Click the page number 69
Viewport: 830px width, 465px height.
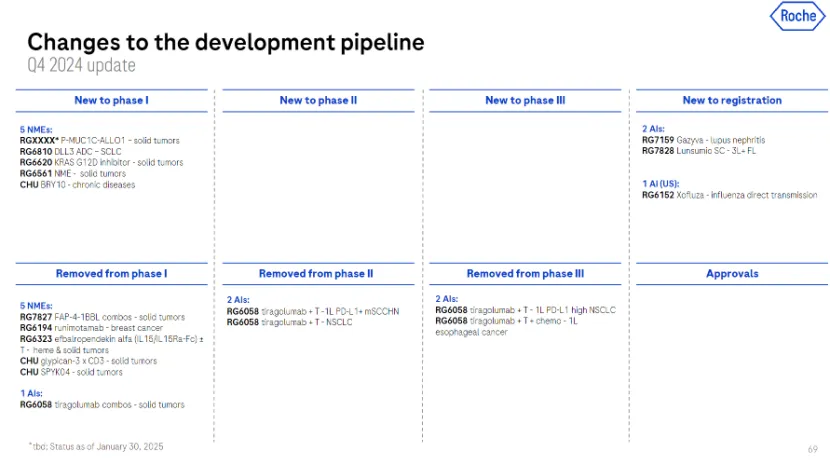click(x=812, y=449)
